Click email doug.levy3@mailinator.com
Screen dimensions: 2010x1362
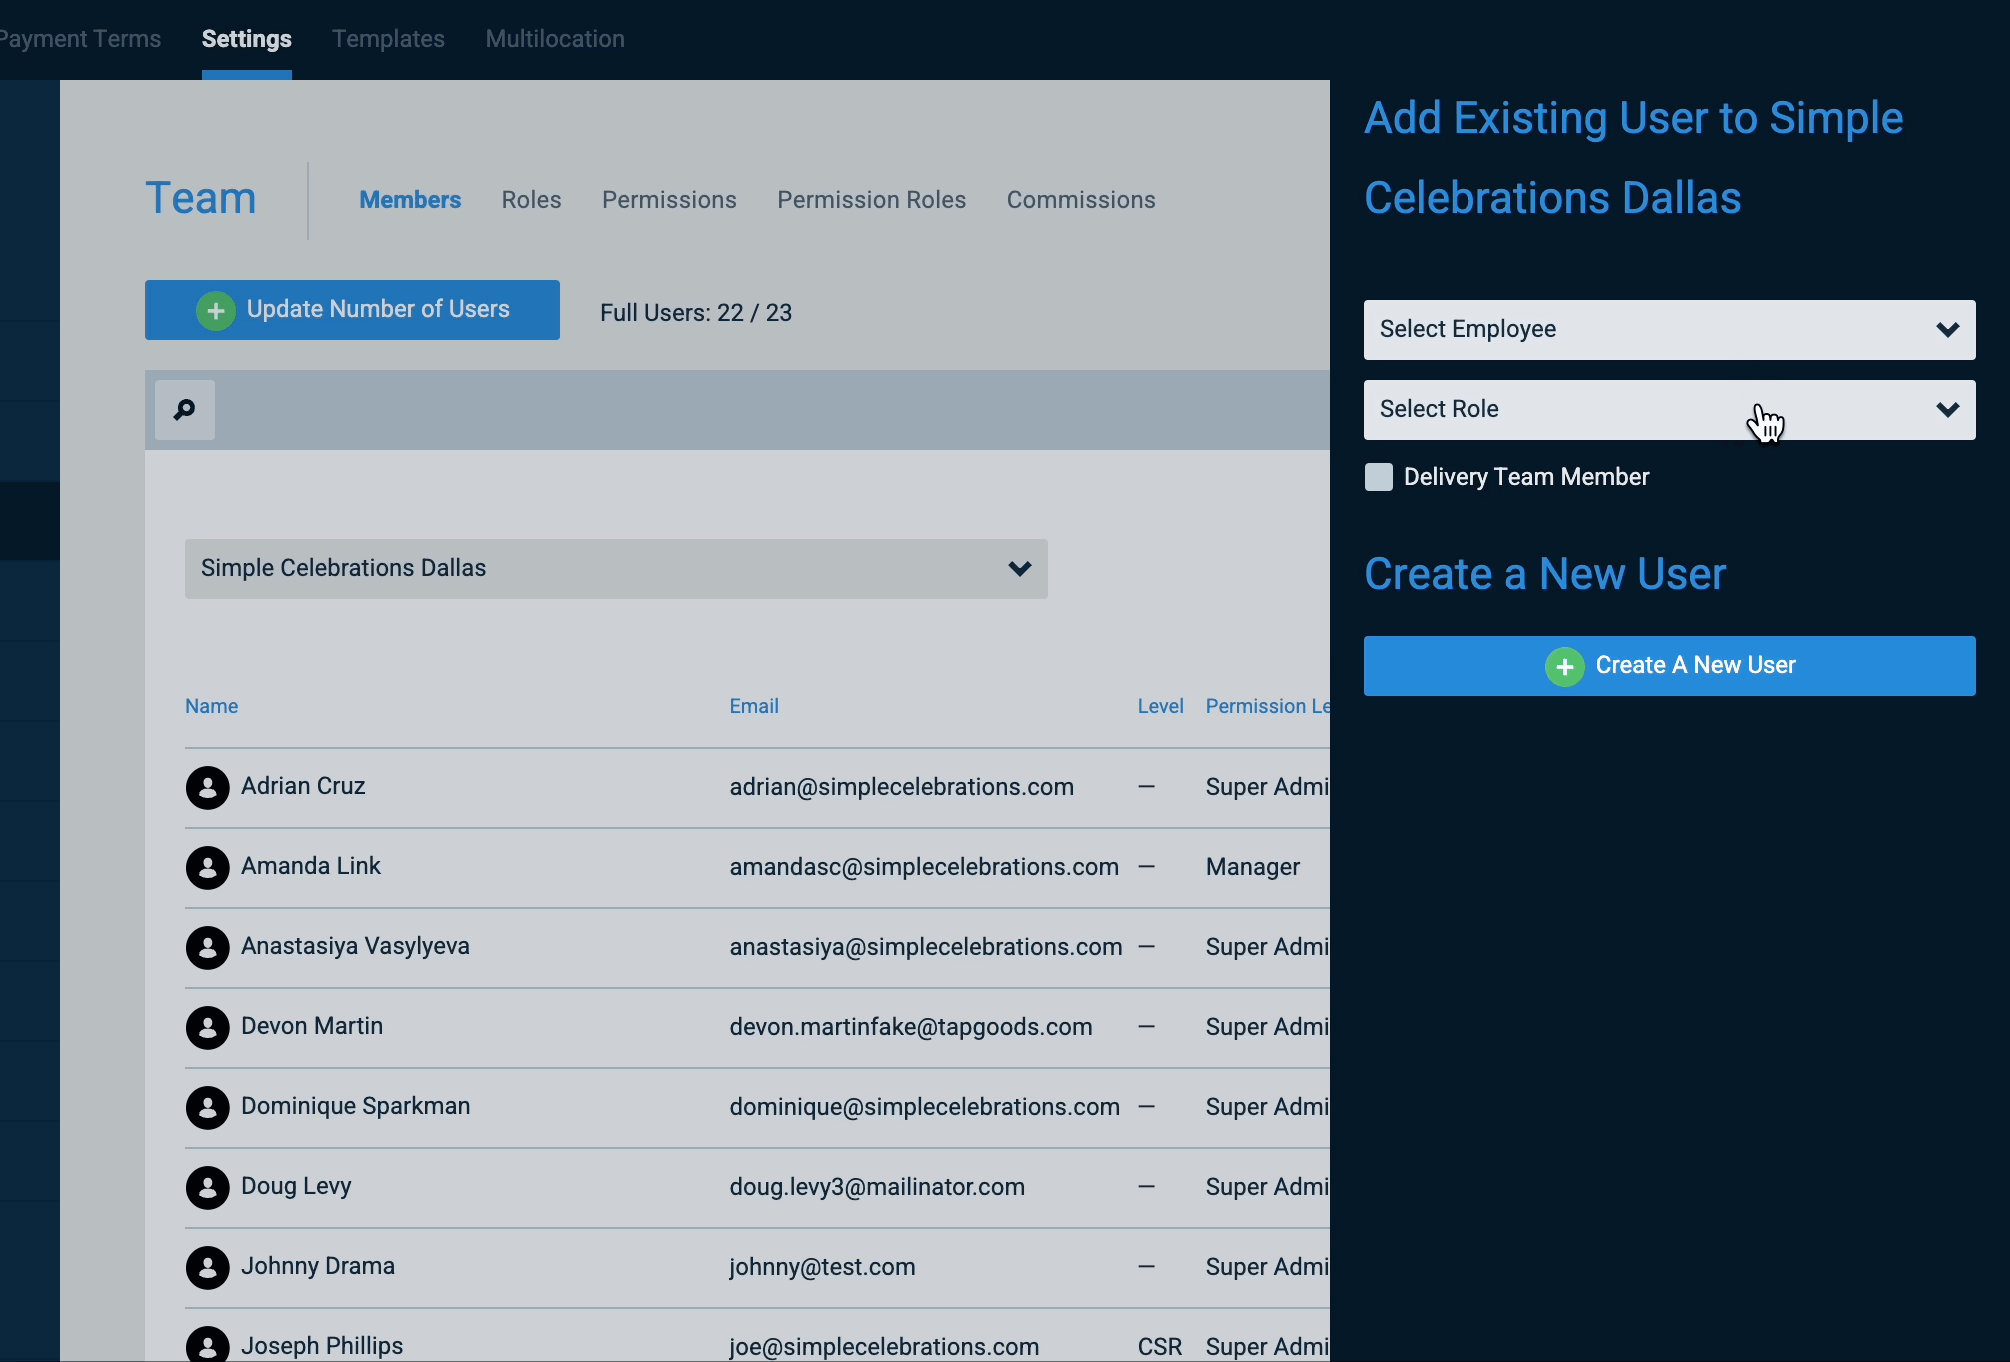click(x=877, y=1187)
